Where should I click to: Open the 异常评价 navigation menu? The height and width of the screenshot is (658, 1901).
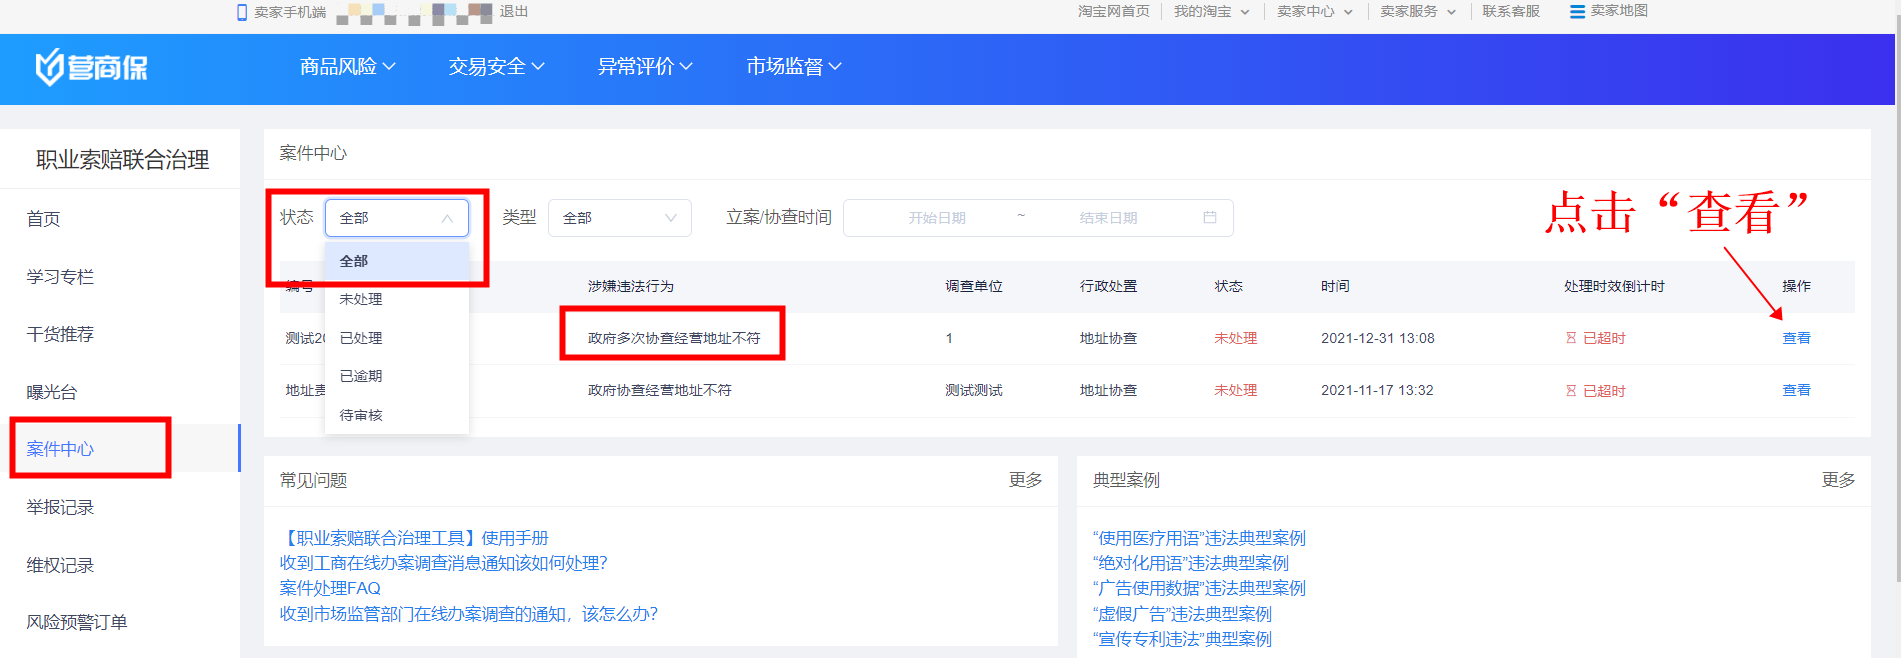(x=644, y=66)
